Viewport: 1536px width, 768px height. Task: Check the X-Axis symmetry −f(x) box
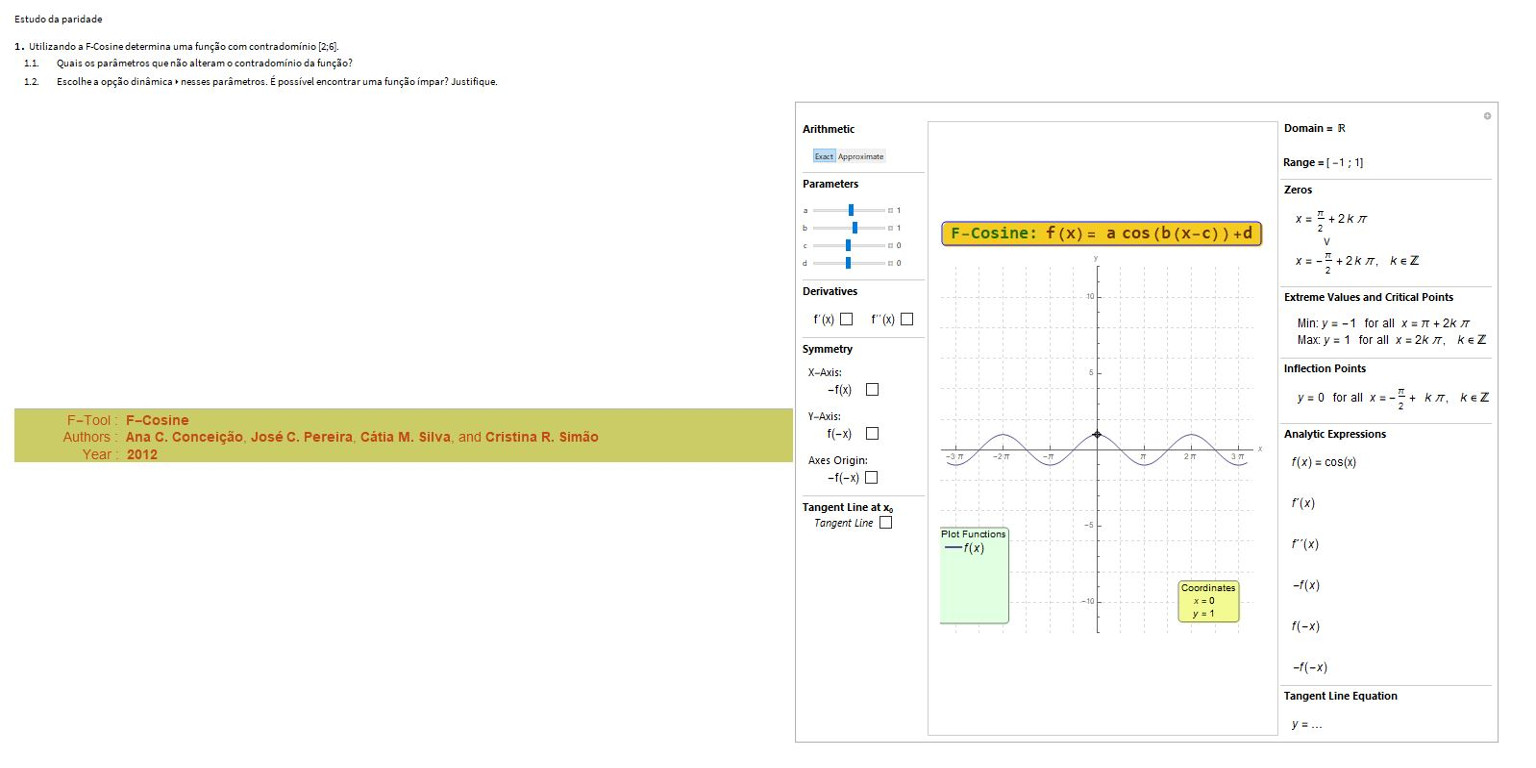point(872,389)
